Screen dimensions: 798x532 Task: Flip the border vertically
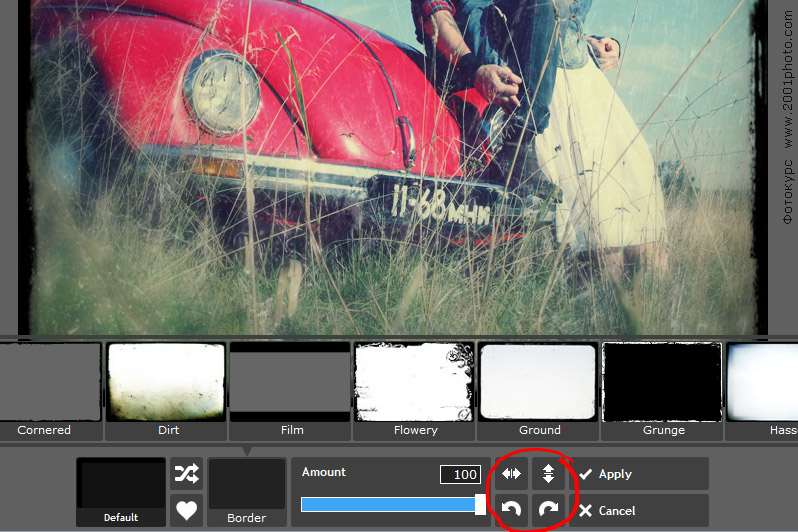(x=548, y=474)
